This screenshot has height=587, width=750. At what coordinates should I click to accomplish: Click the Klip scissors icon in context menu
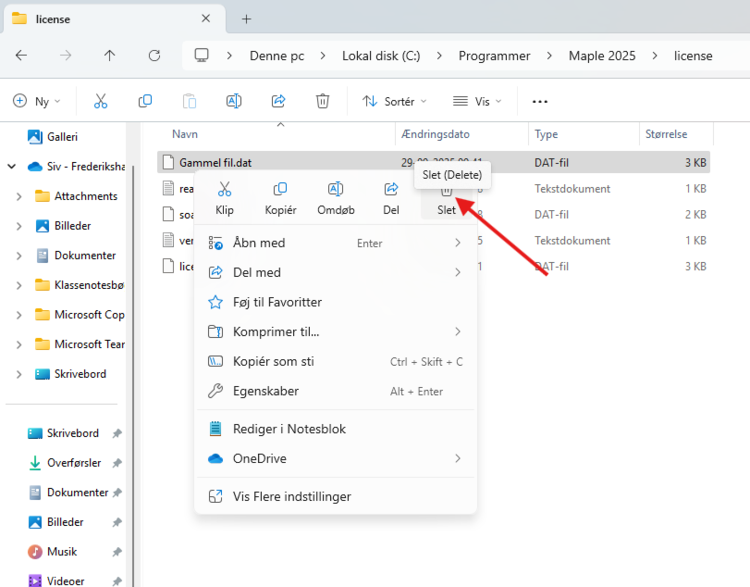224,190
